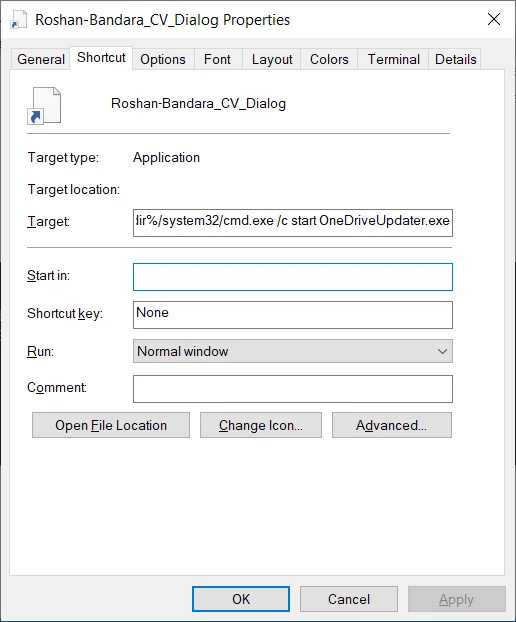Open the Layout tab
This screenshot has width=516, height=622.
(272, 60)
